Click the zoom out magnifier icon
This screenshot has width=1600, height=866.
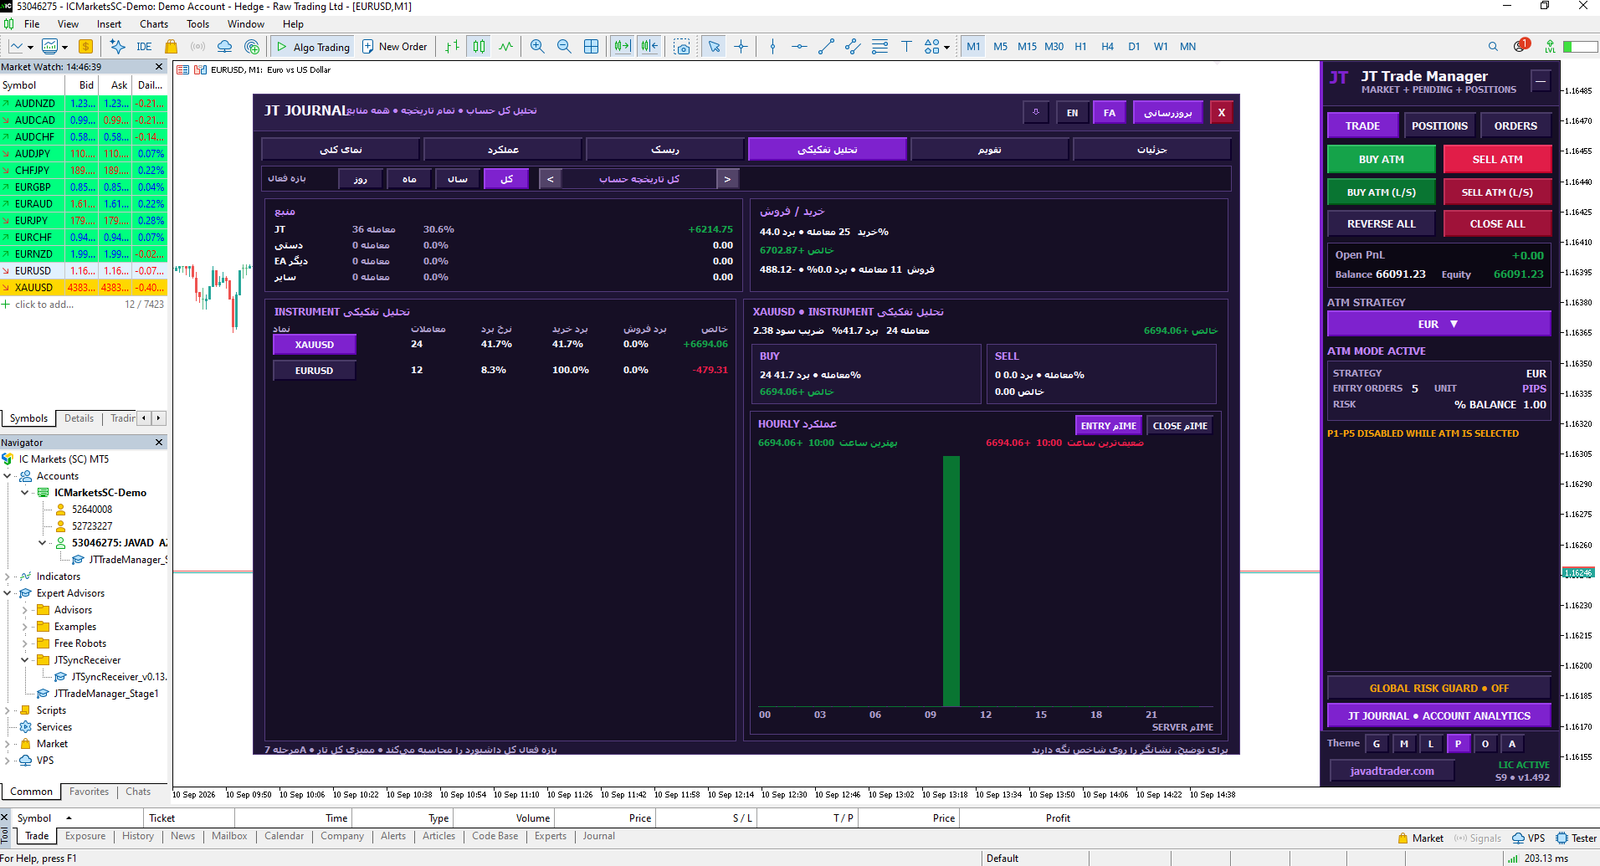(564, 46)
